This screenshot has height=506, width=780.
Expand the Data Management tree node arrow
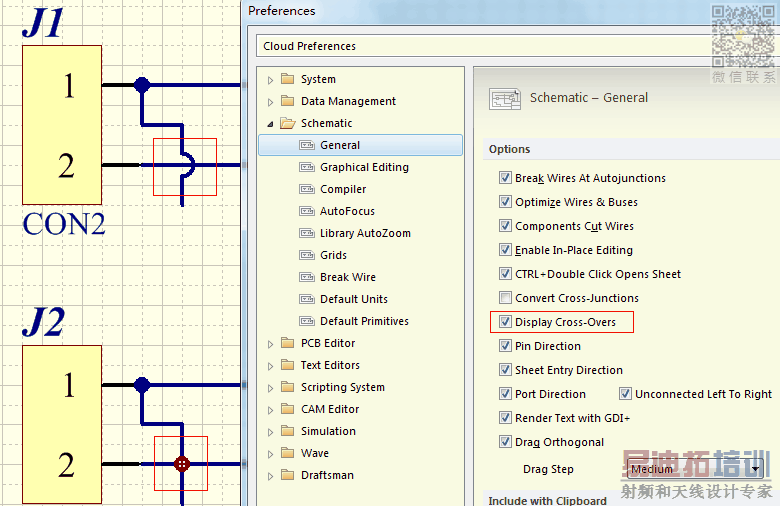coord(270,102)
